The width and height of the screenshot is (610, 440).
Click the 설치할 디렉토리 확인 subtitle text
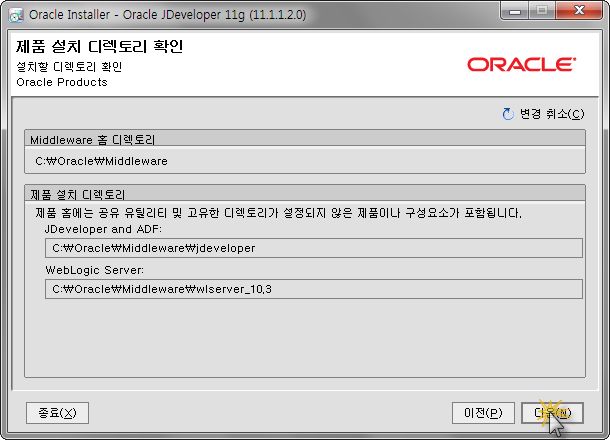(x=69, y=67)
